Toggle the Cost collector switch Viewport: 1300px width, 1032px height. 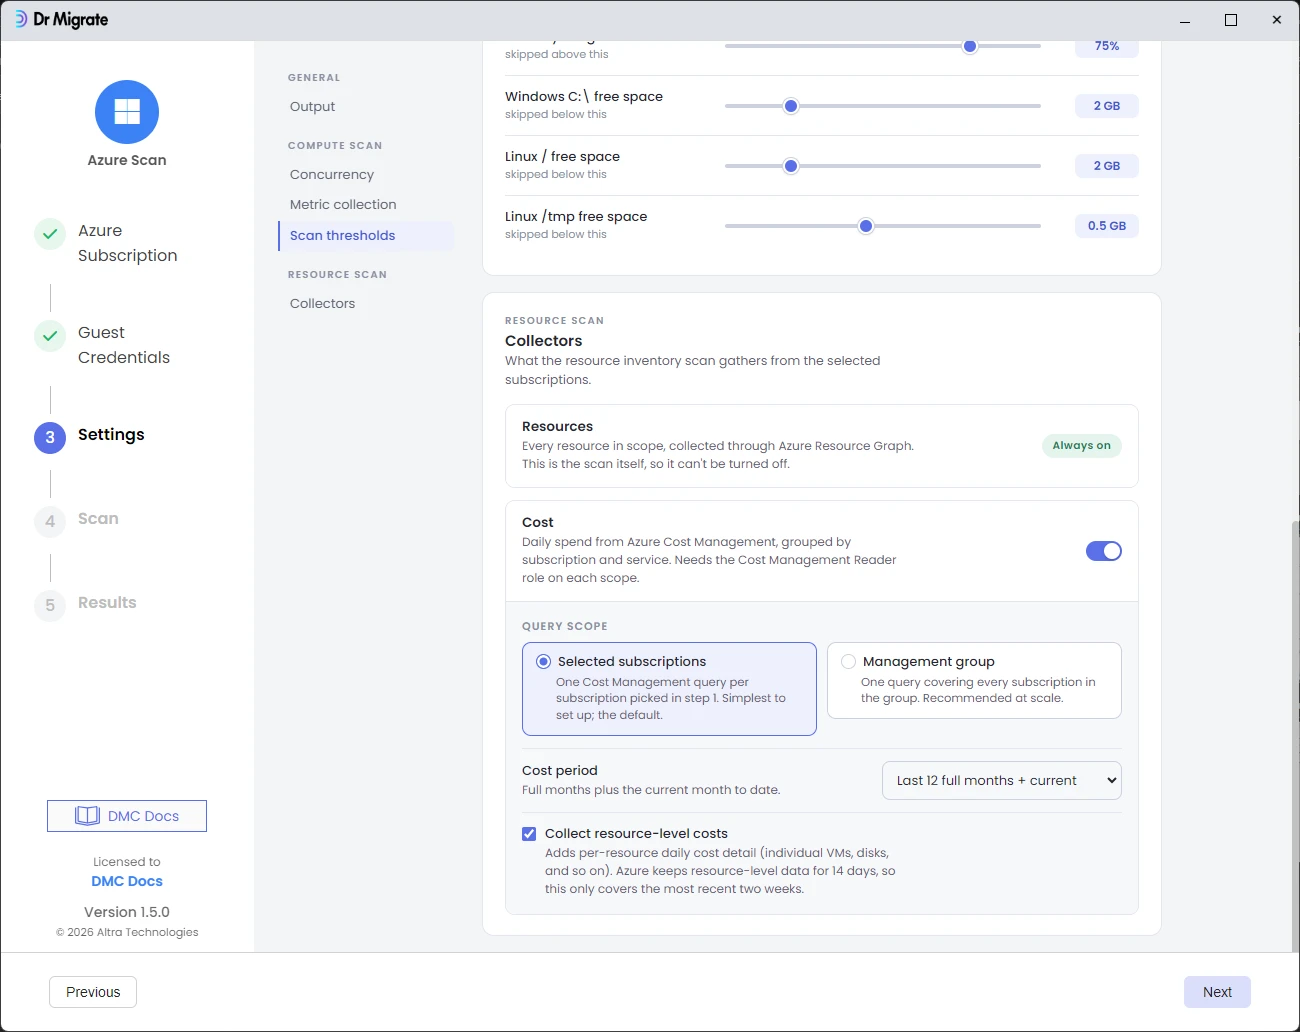pos(1104,551)
